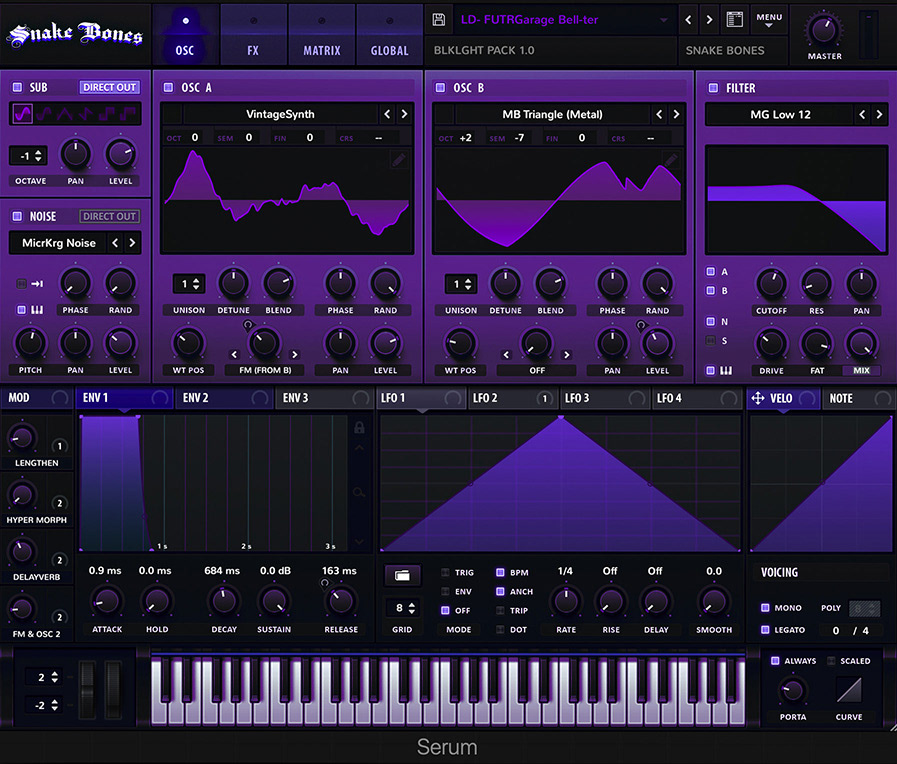Viewport: 897px width, 764px height.
Task: Click the VELO move arrows icon
Action: [757, 399]
